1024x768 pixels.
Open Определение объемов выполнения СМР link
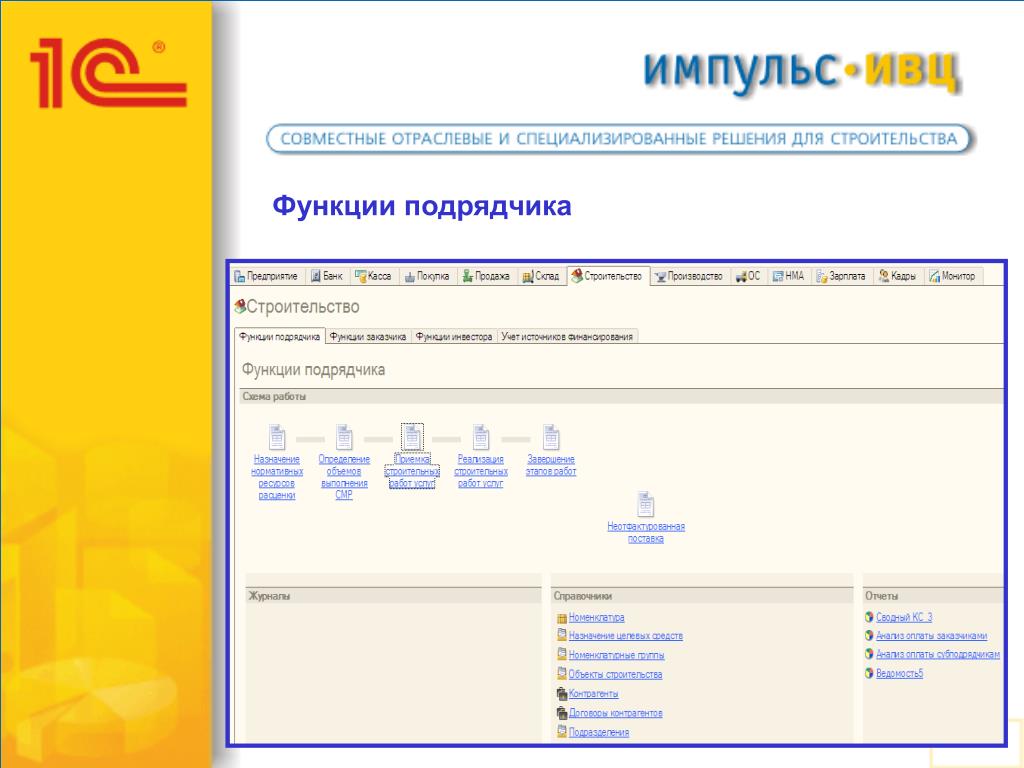coord(344,477)
